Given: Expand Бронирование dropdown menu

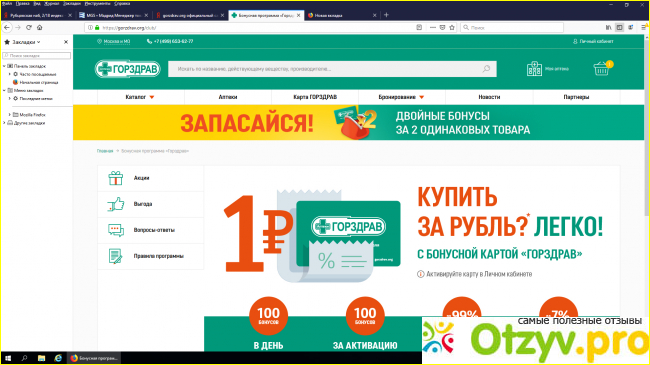Looking at the screenshot, I should (x=401, y=97).
